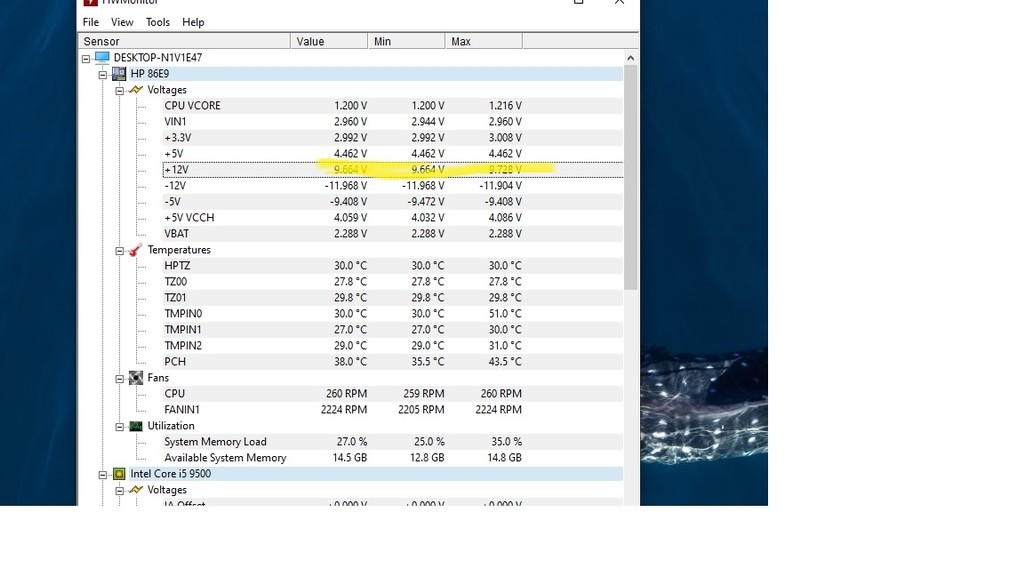The image size is (1024, 576).
Task: Select the FANIN1 fan row
Action: [392, 409]
